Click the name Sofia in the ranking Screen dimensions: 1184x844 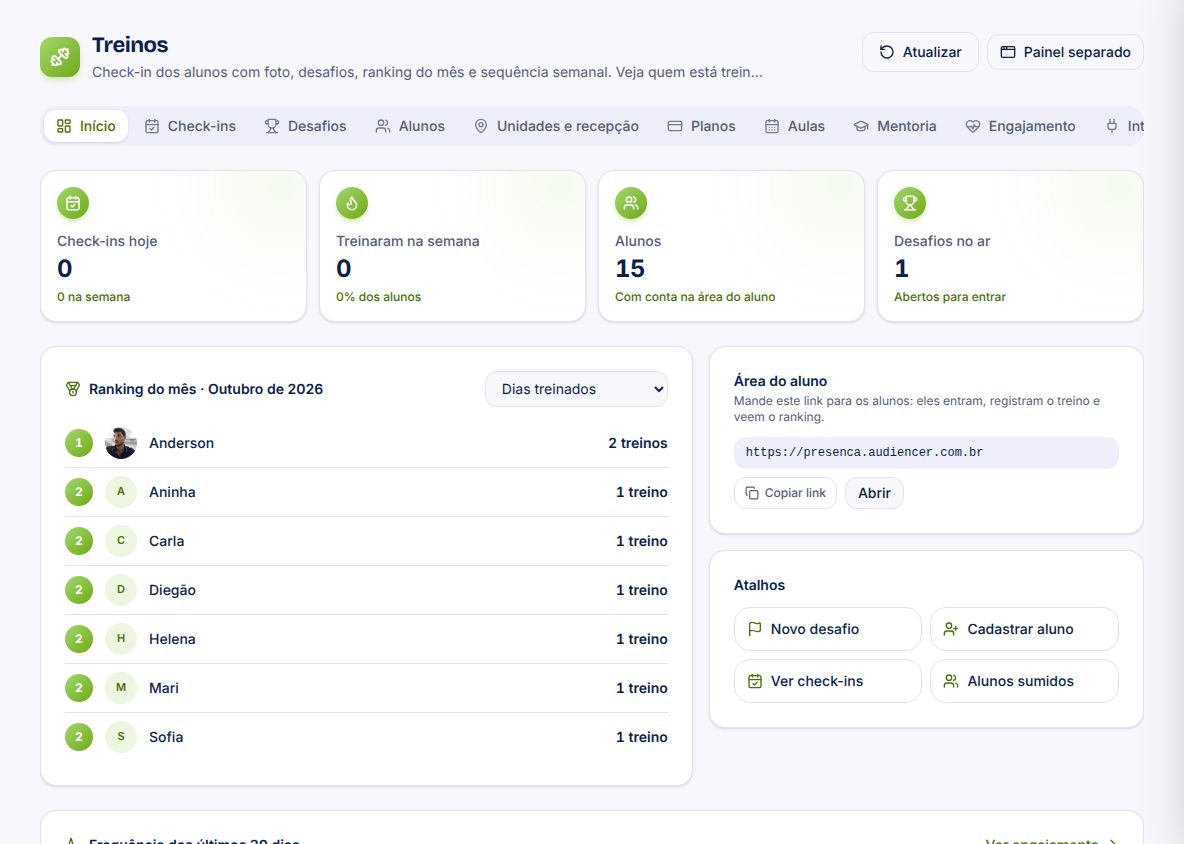[166, 737]
